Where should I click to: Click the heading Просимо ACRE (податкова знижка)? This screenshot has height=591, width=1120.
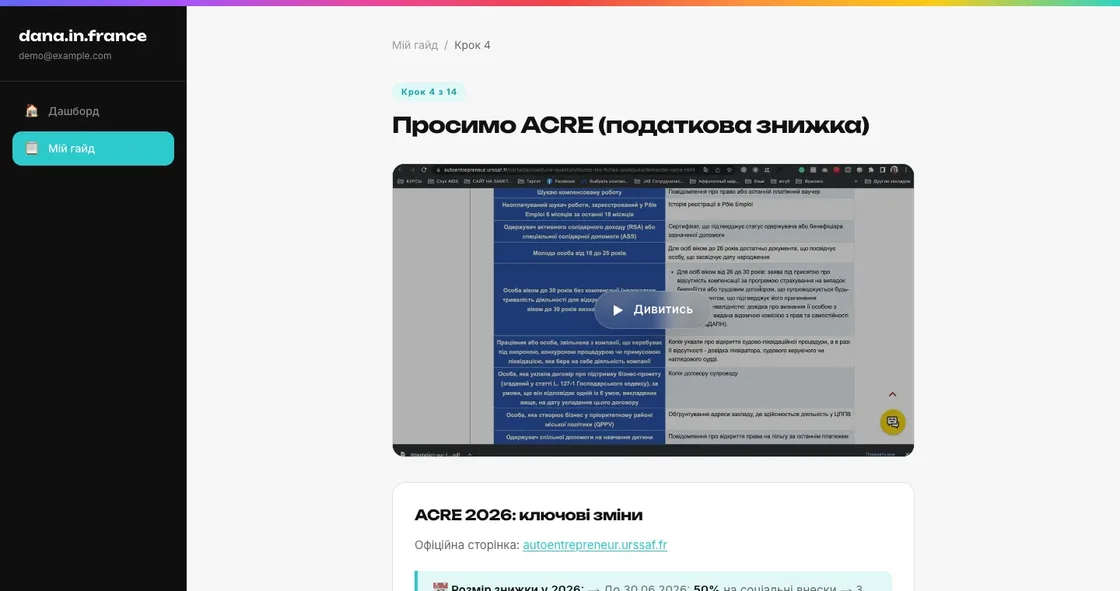point(631,126)
